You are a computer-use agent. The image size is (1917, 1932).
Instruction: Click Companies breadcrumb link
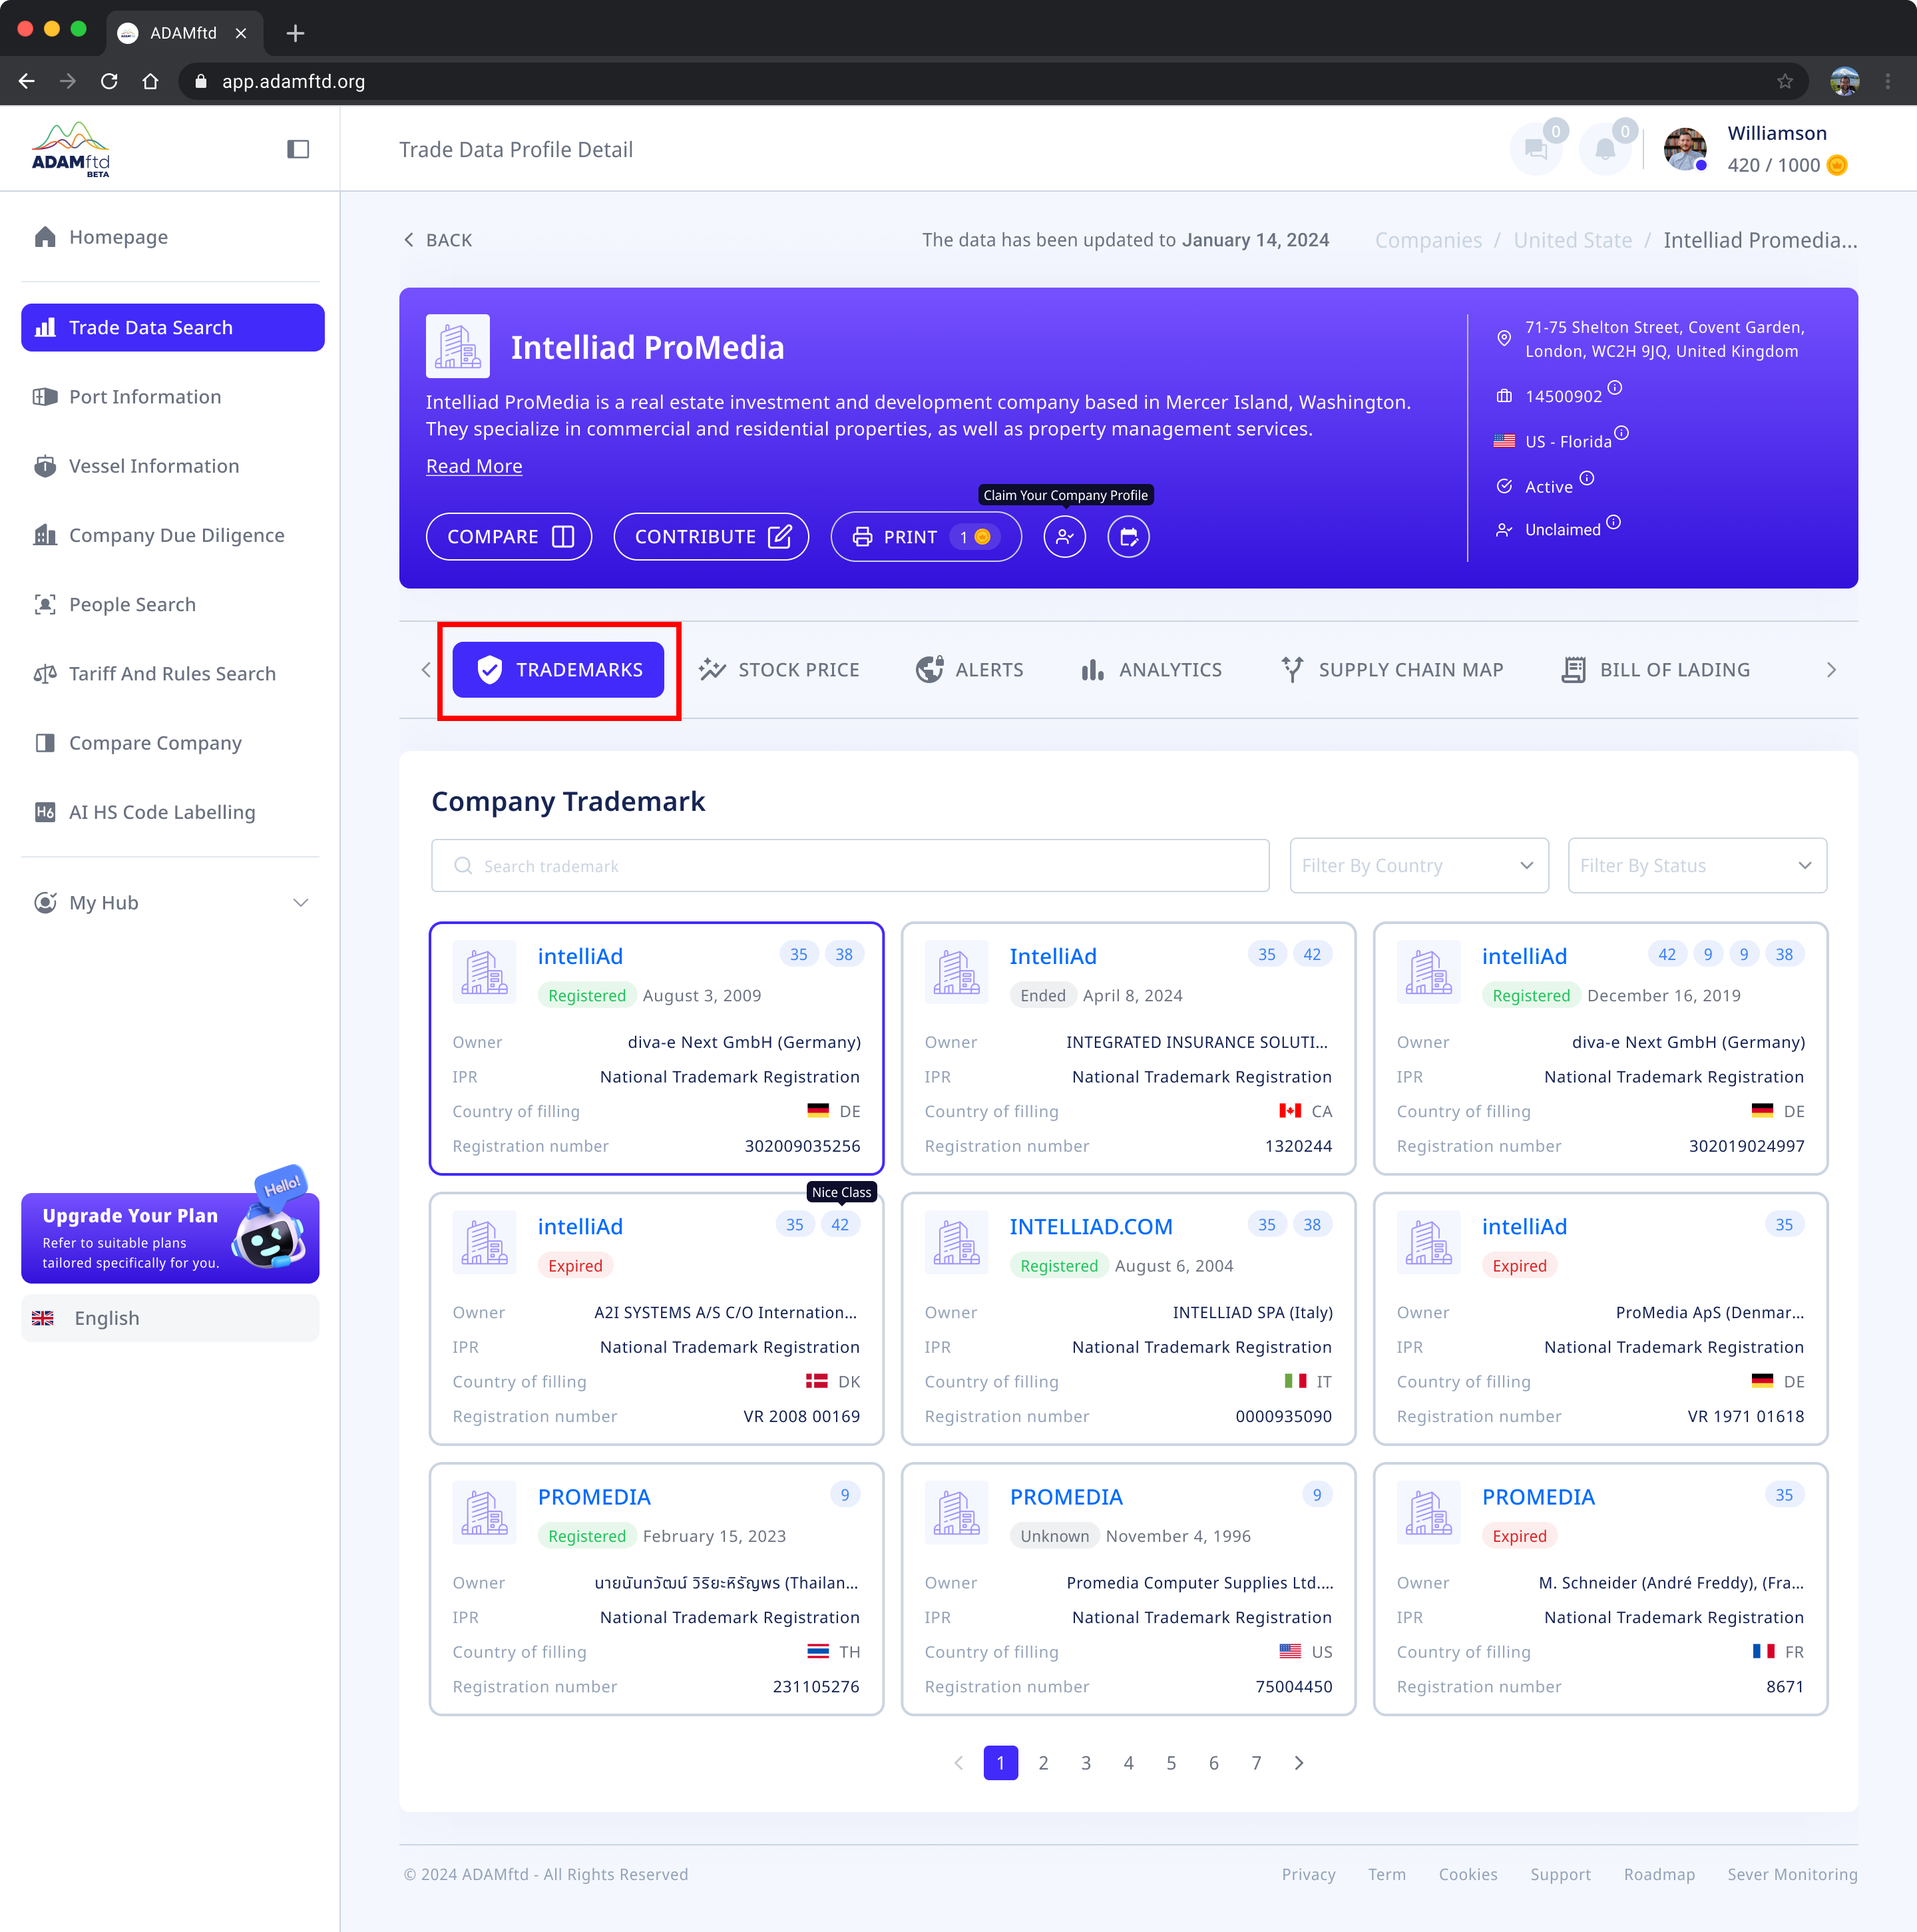coord(1428,240)
